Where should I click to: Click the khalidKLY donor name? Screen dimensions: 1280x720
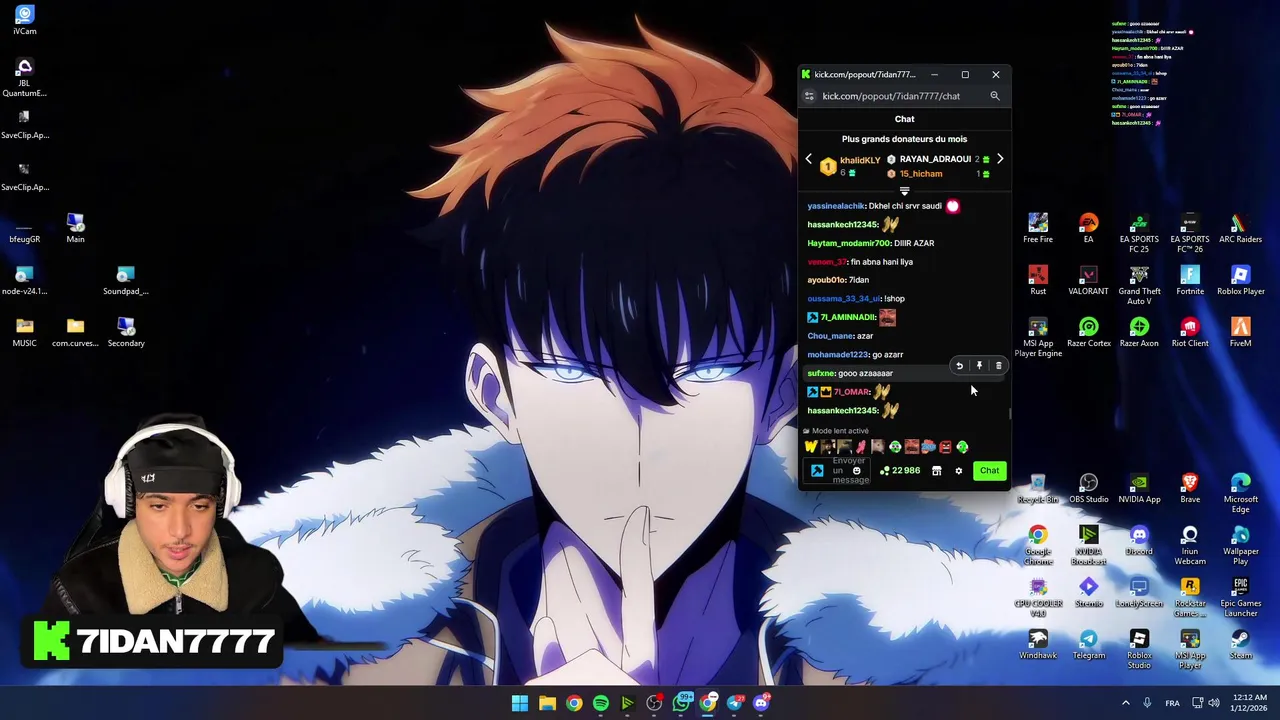click(860, 160)
